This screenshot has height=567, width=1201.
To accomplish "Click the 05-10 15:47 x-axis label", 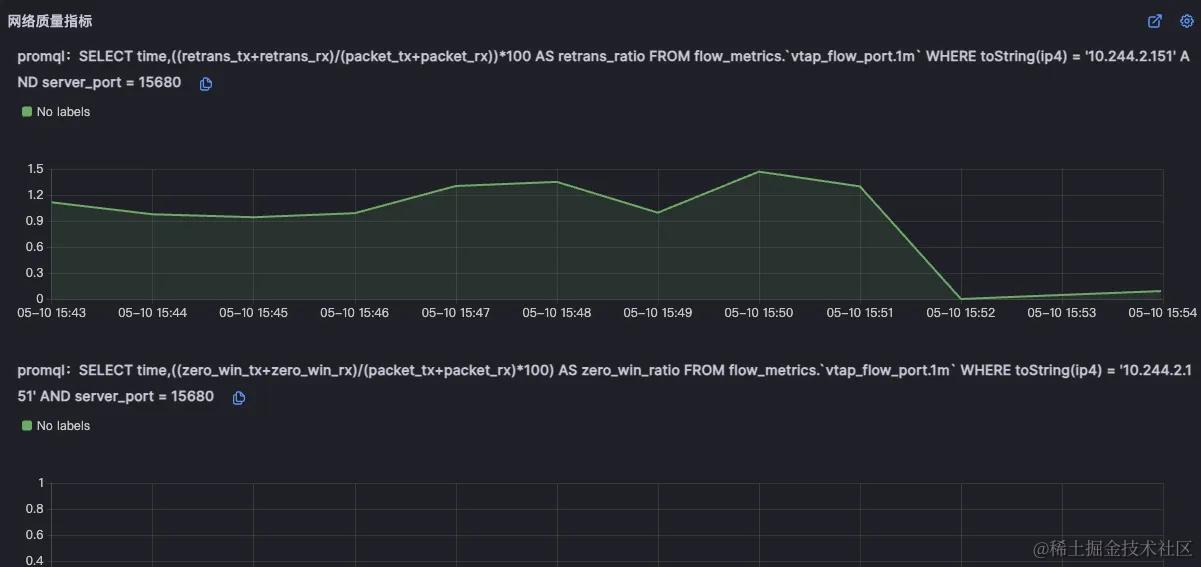I will point(456,313).
